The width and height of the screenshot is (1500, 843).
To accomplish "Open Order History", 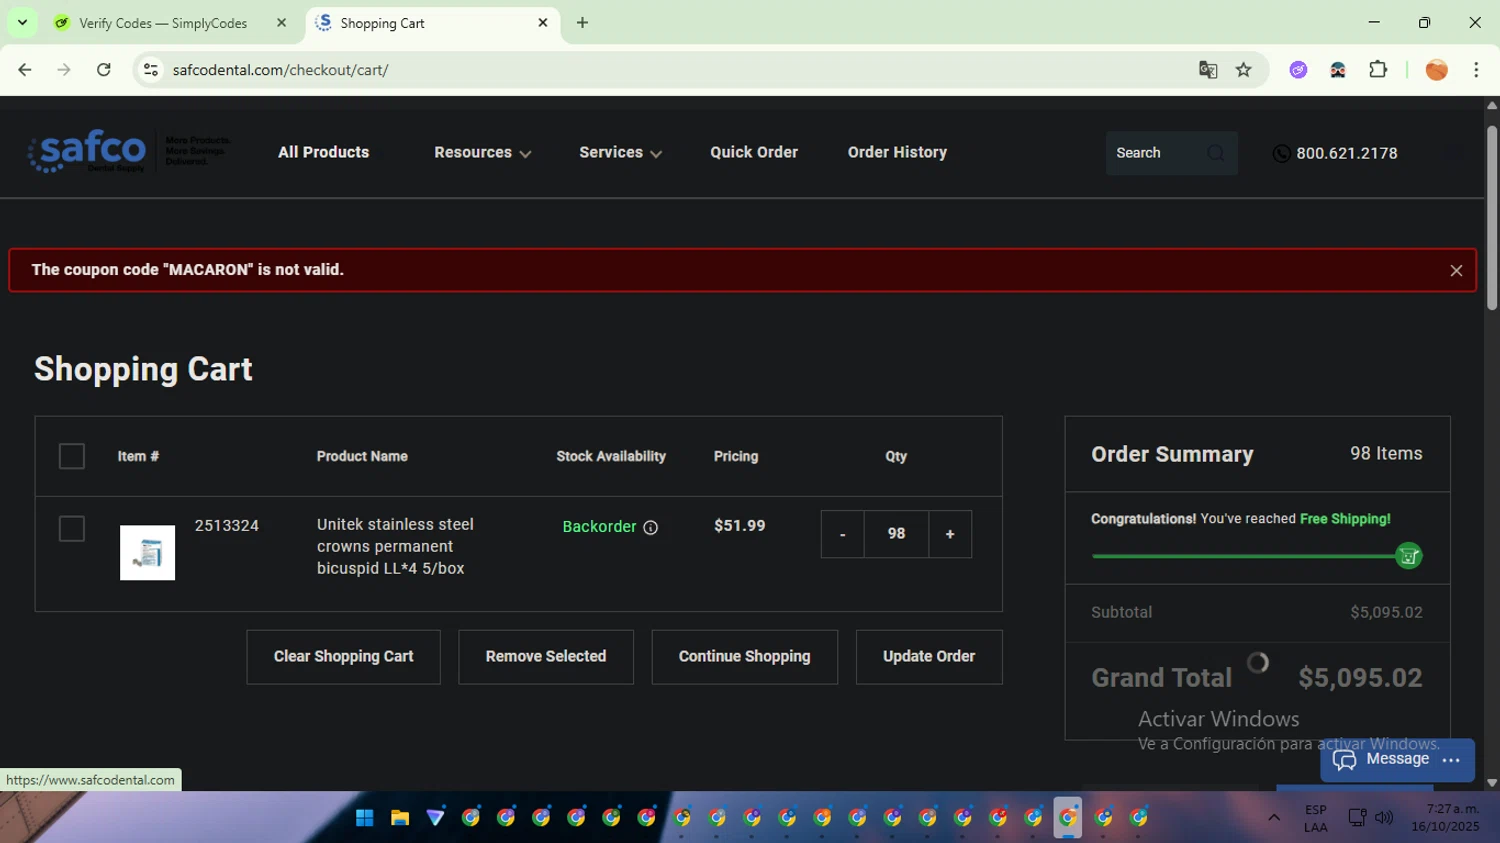I will tap(897, 152).
